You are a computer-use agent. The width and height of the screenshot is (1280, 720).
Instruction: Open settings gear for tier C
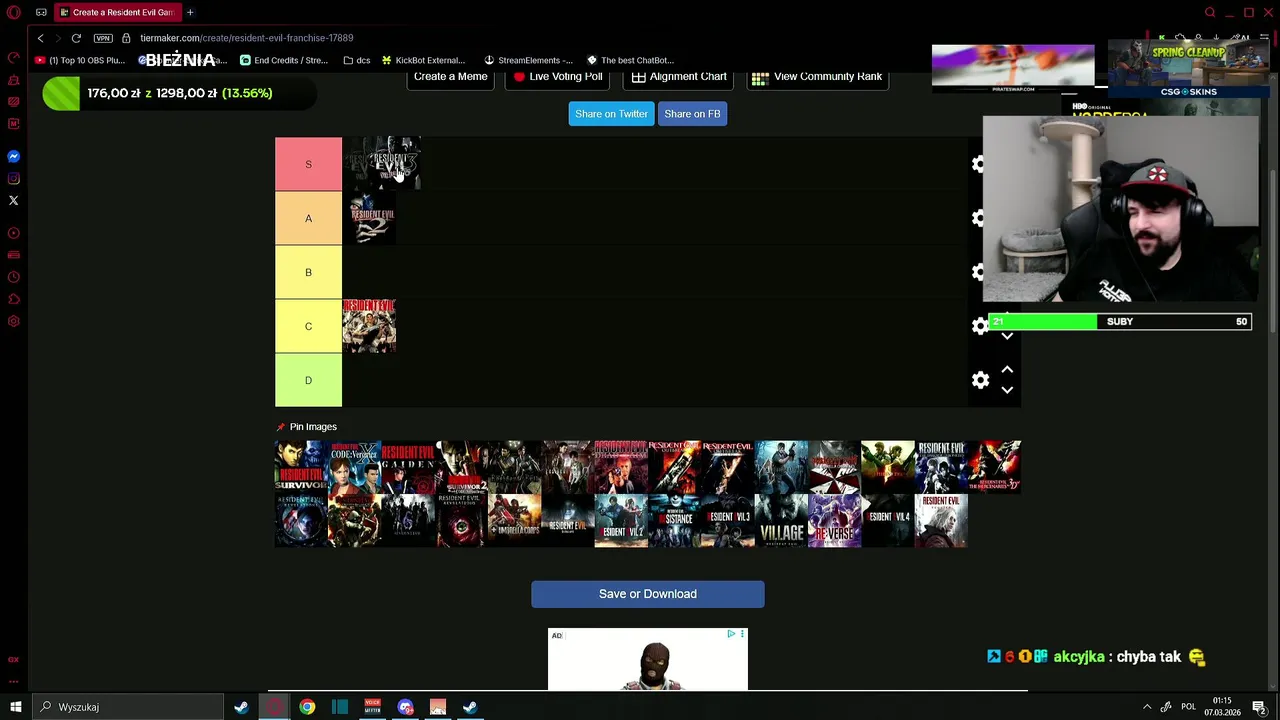980,326
